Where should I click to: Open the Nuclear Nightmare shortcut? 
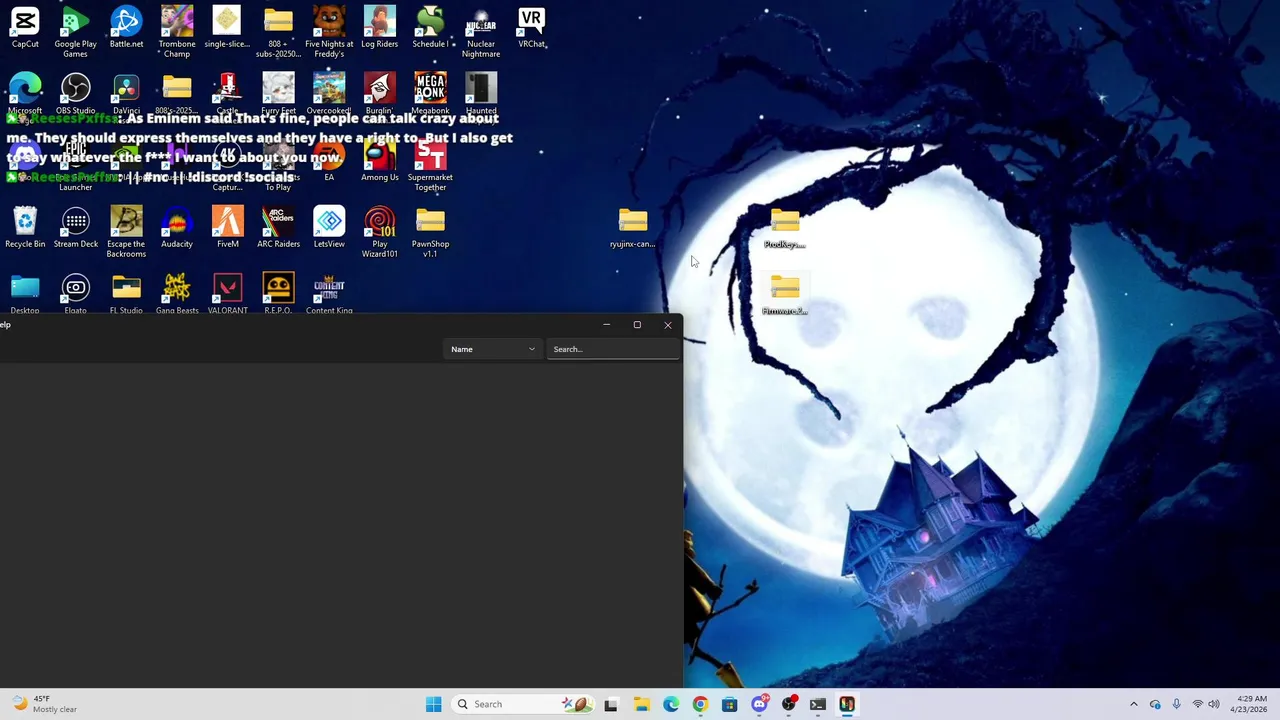[x=481, y=32]
